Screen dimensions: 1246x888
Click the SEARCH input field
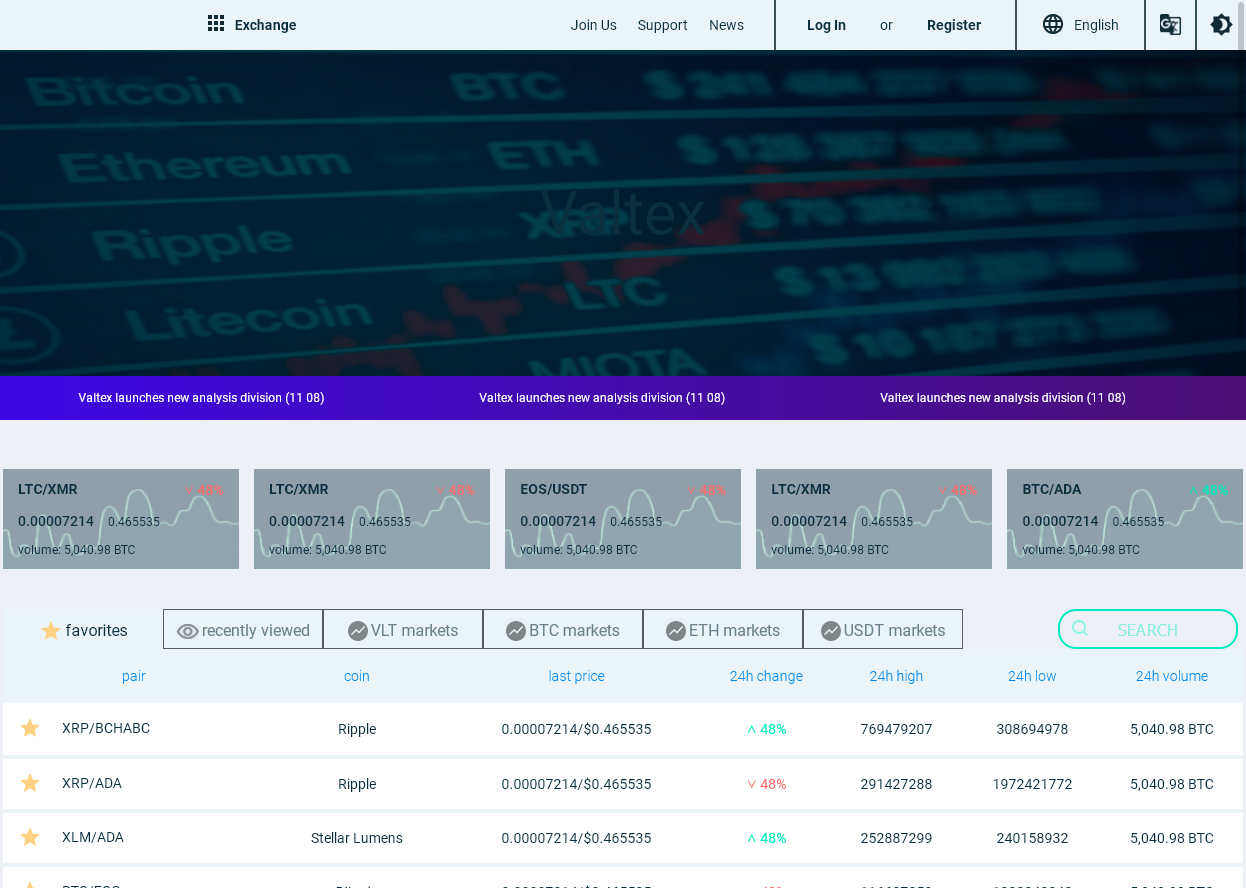[x=1148, y=629]
